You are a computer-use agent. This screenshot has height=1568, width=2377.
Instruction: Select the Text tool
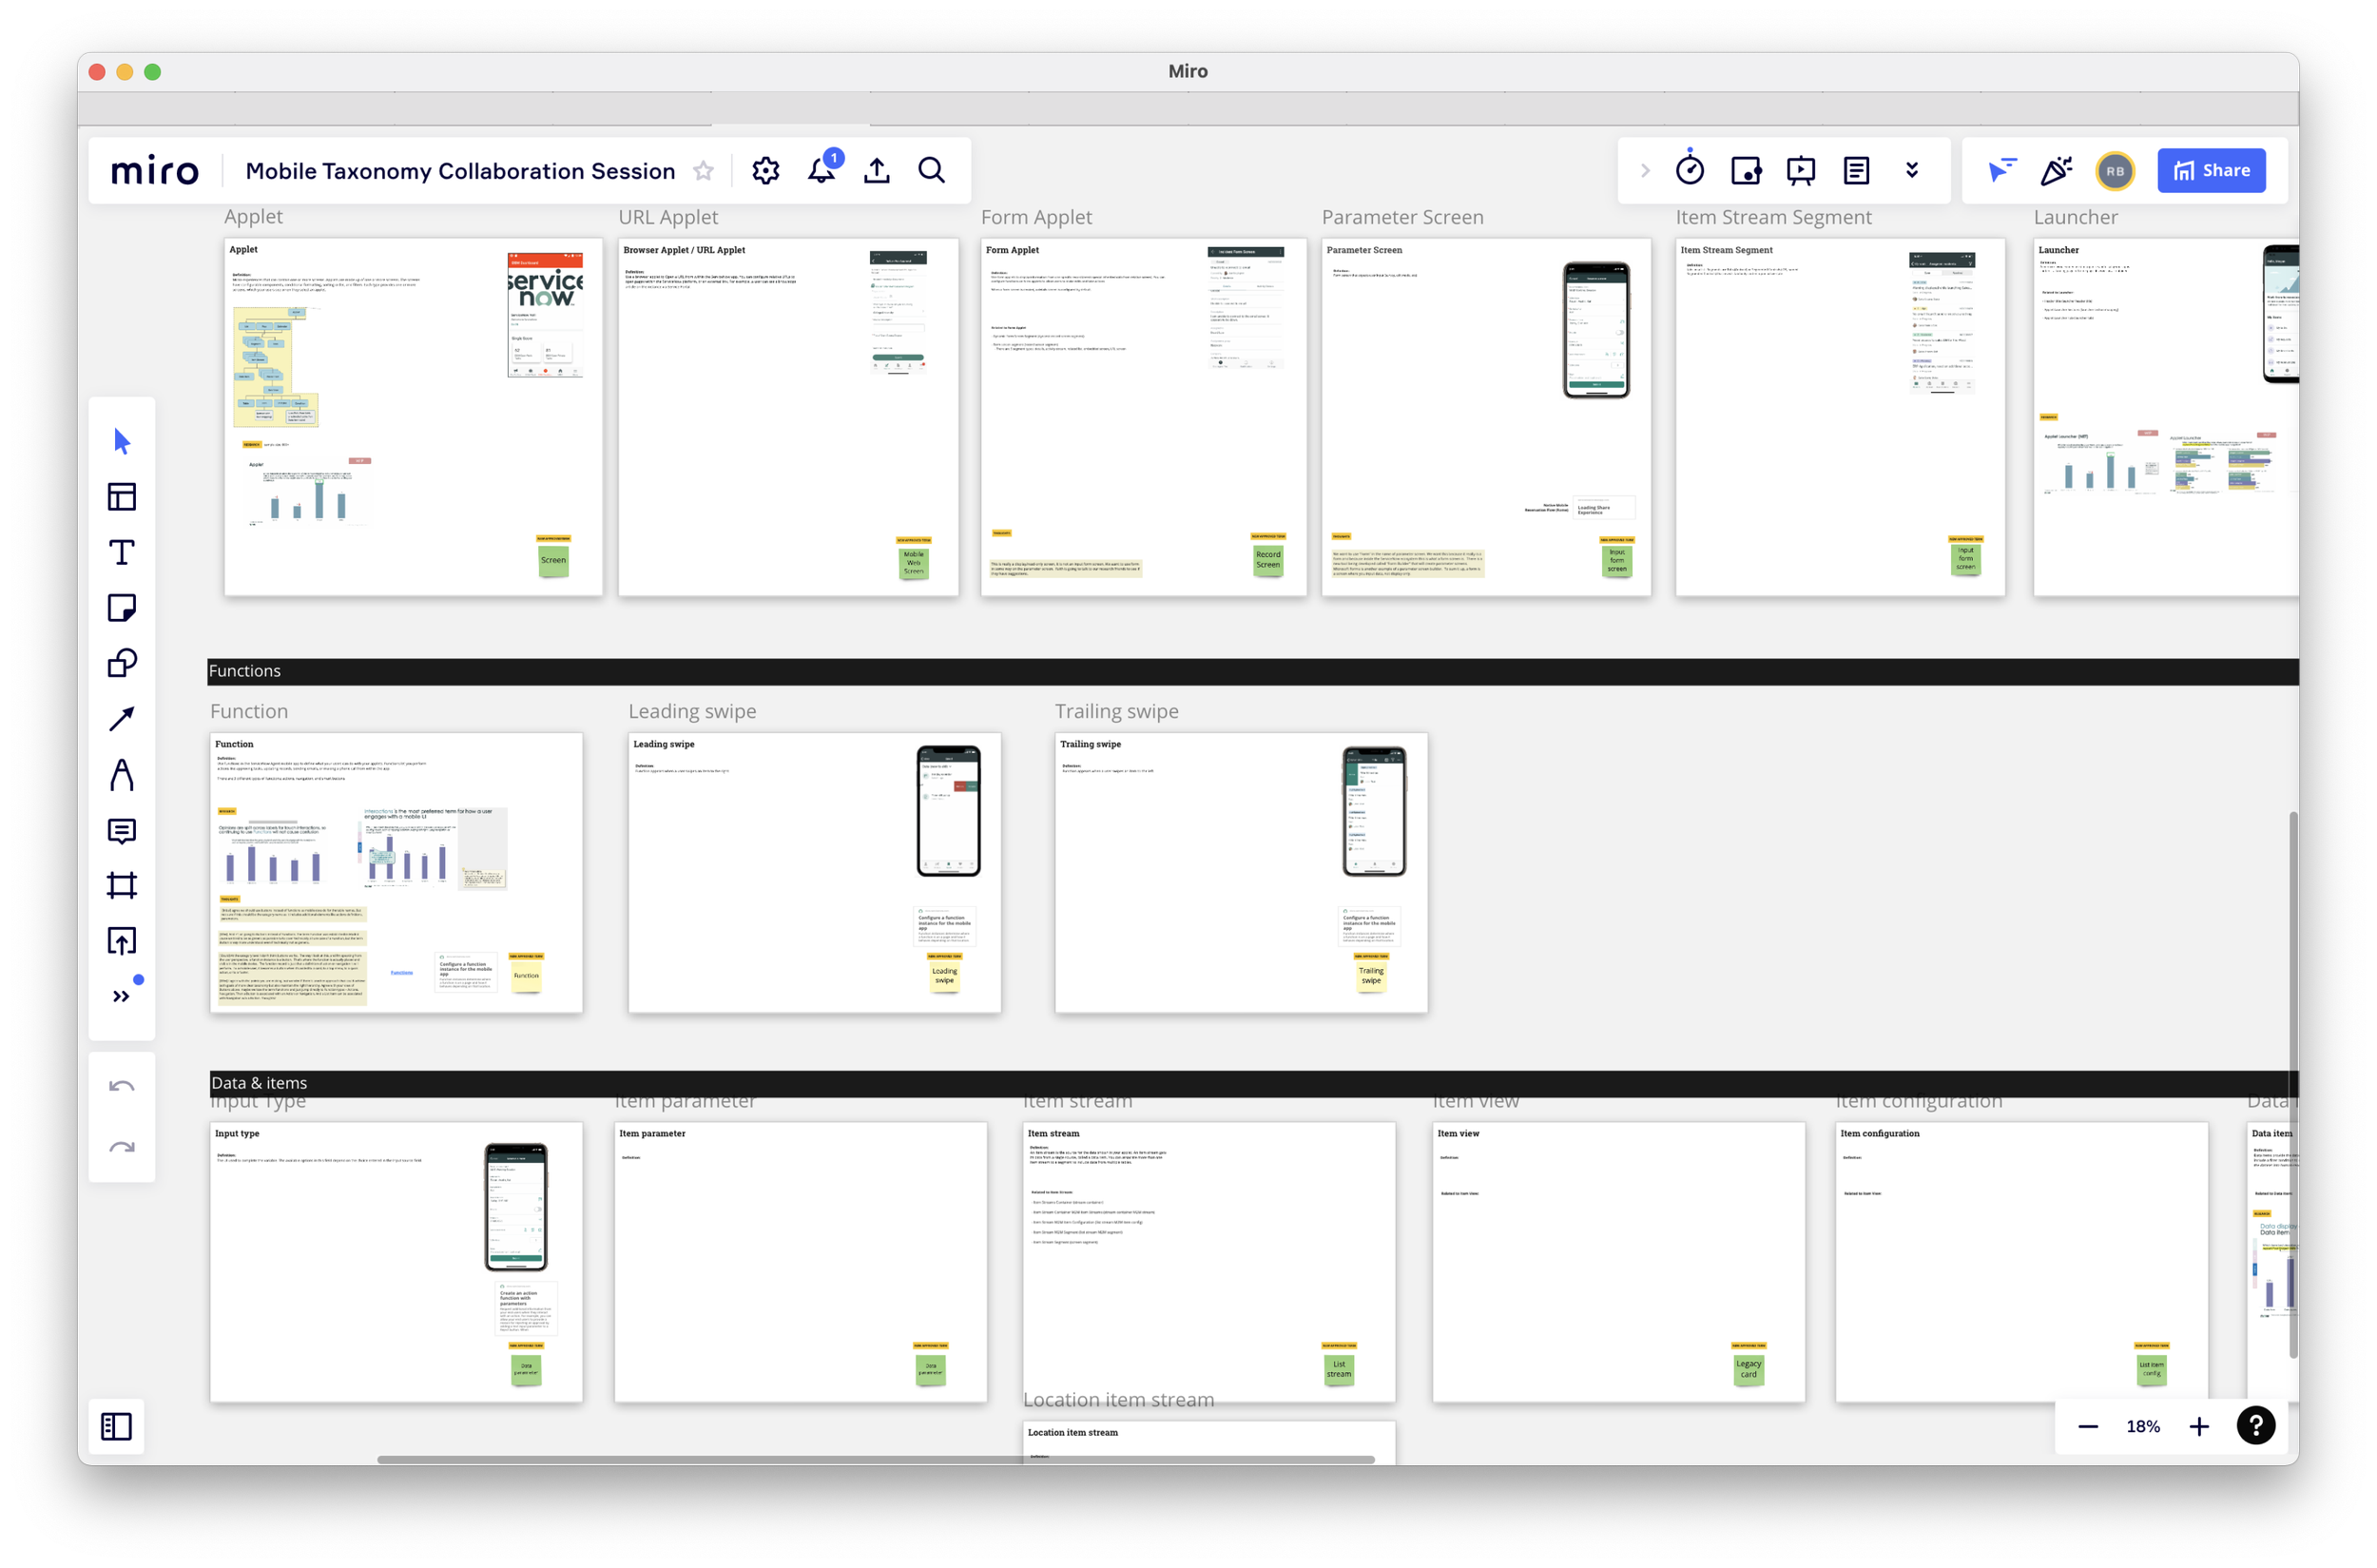click(x=122, y=553)
